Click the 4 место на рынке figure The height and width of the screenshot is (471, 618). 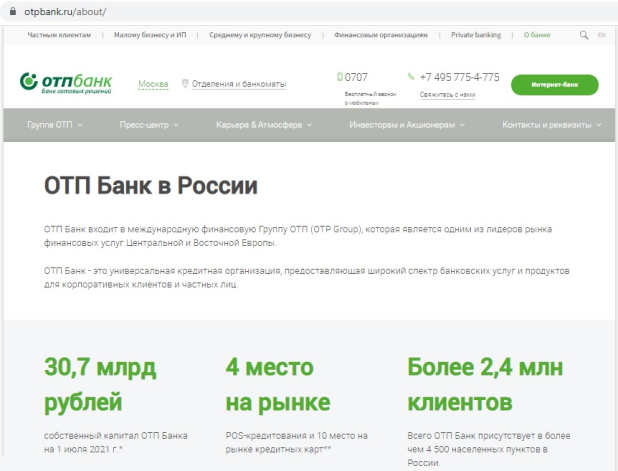tap(278, 385)
